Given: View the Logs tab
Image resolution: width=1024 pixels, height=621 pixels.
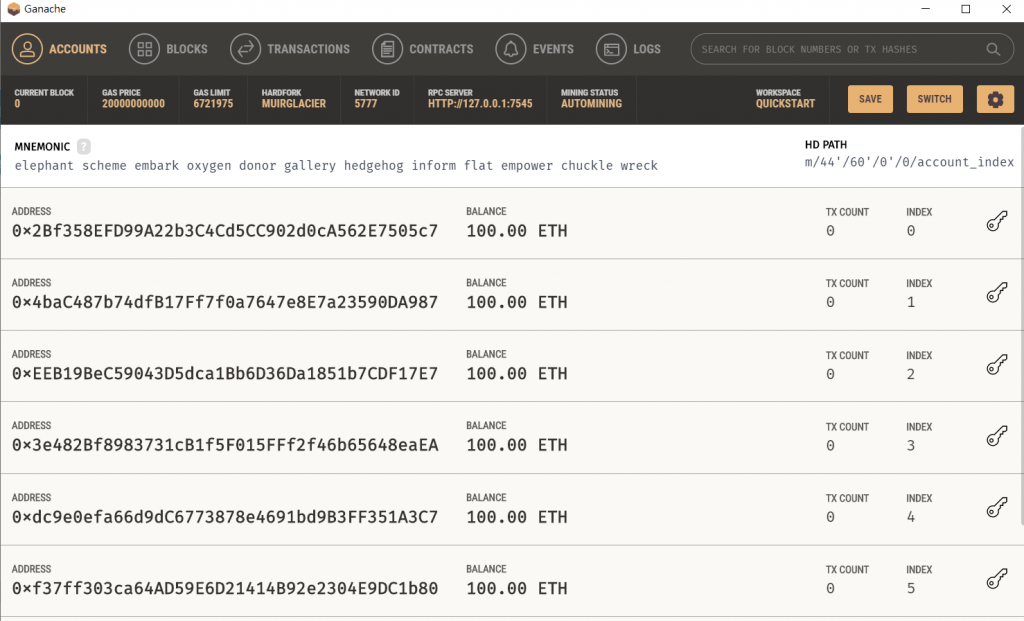Looking at the screenshot, I should tap(628, 49).
